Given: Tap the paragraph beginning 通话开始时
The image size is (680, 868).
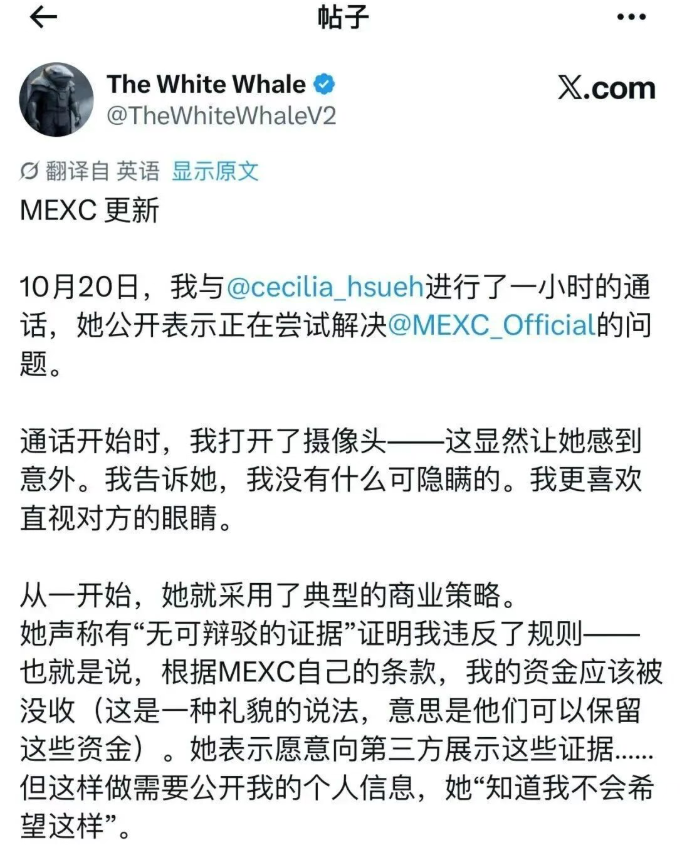Looking at the screenshot, I should [x=331, y=480].
